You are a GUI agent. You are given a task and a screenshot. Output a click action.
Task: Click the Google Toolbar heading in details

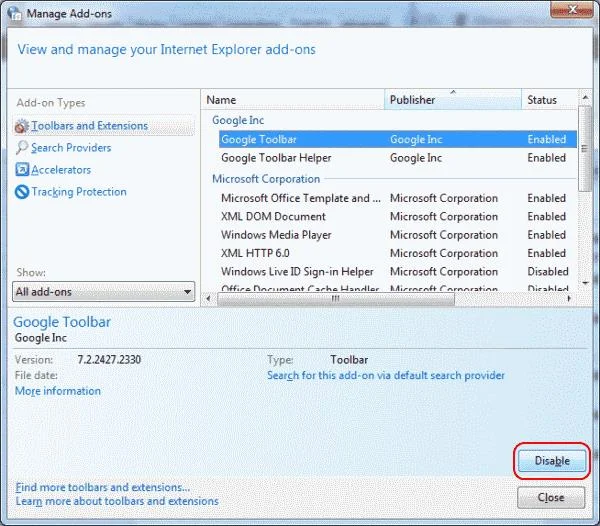pos(62,322)
